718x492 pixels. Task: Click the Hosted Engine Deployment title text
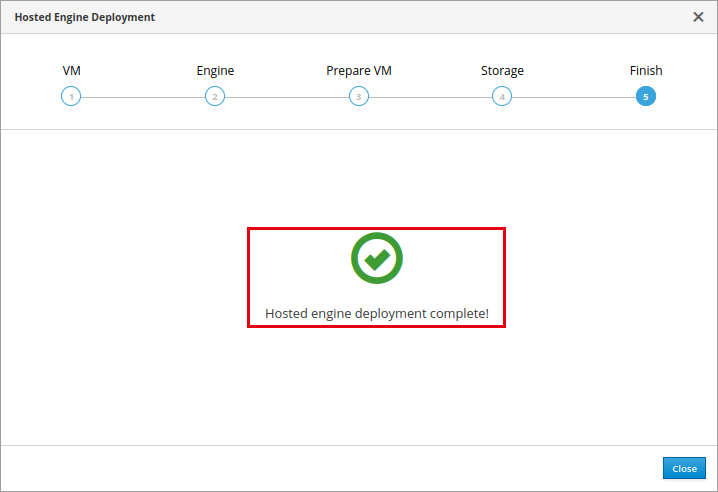coord(85,17)
